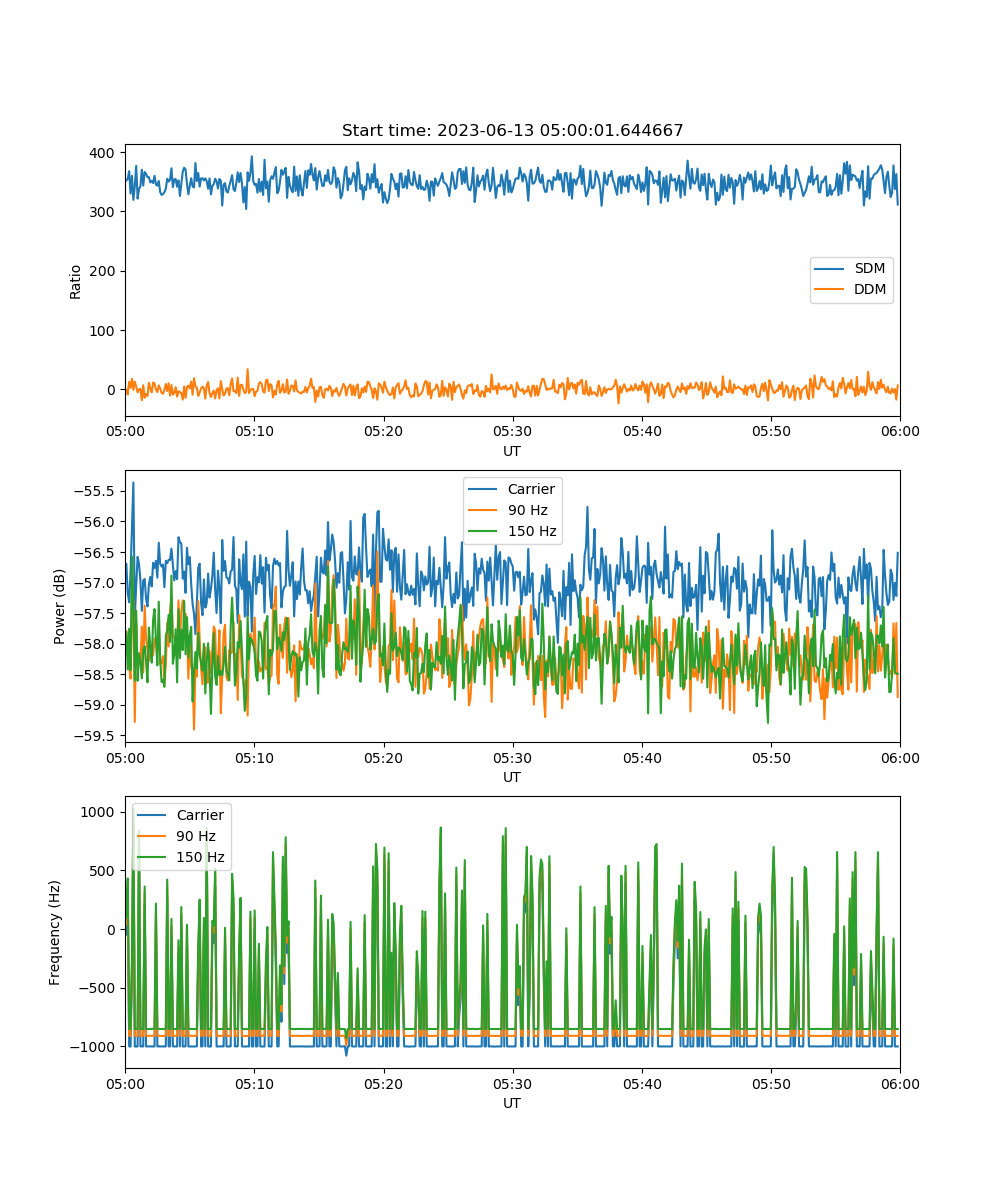The width and height of the screenshot is (1000, 1200).
Task: Click the −55.5 tick on the Power axis
Action: 96,491
